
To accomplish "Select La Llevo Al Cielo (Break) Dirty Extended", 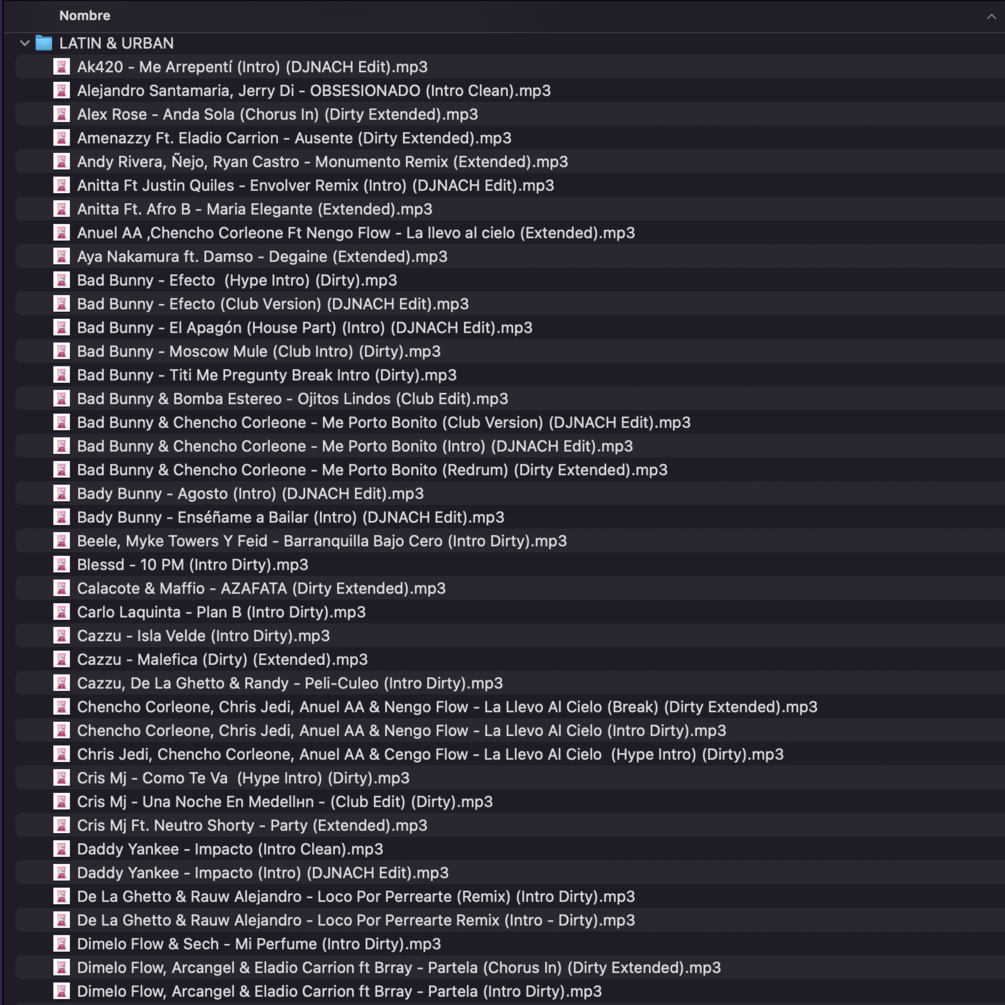I will pos(447,707).
